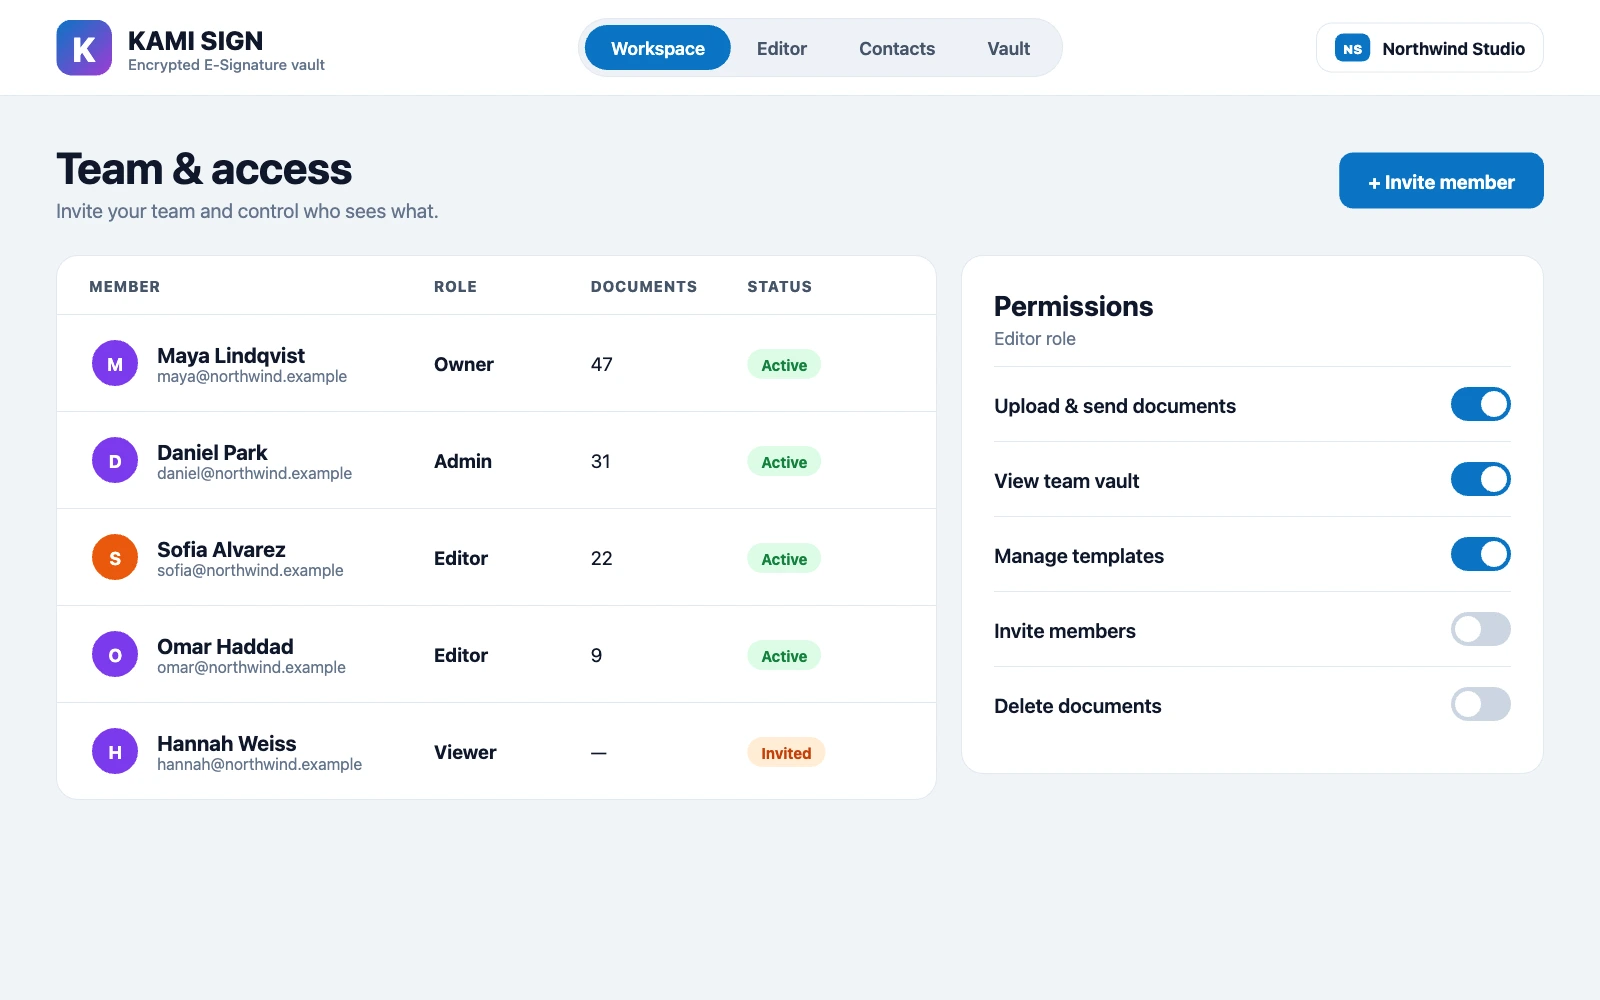
Task: Enable Delete documents permission switch
Action: pyautogui.click(x=1480, y=704)
